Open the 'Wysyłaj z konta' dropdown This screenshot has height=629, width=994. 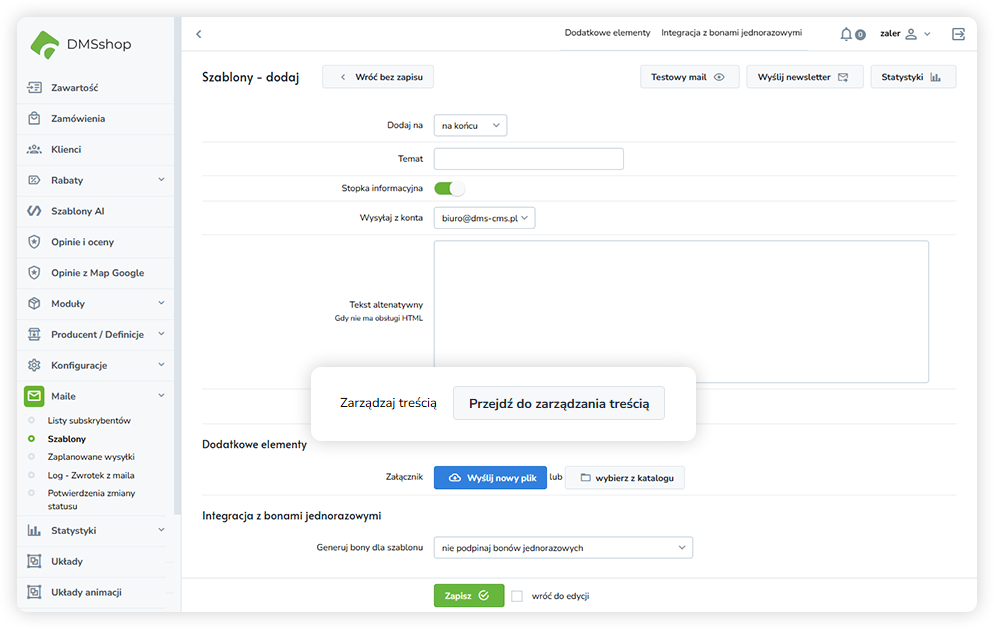click(x=484, y=218)
